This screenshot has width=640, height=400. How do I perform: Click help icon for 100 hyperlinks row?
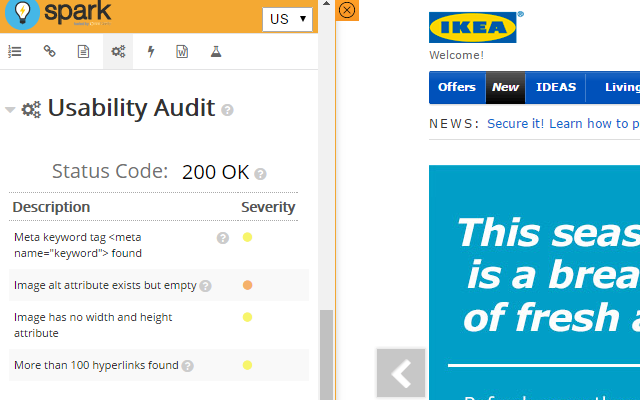pyautogui.click(x=187, y=366)
